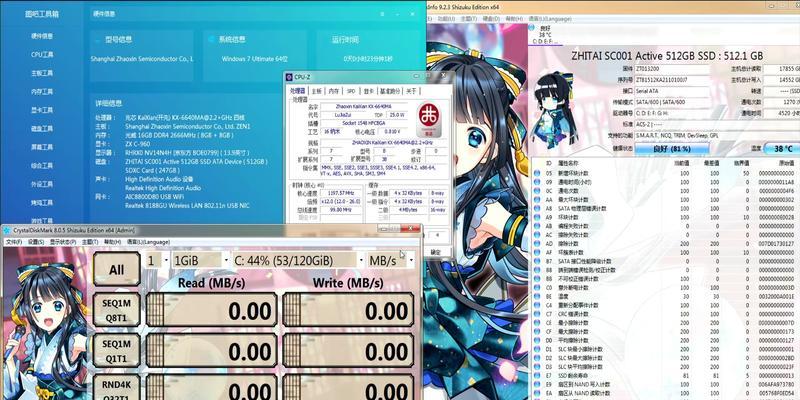Open the 设置(S) menu in CrystalDiskMark

click(36, 242)
